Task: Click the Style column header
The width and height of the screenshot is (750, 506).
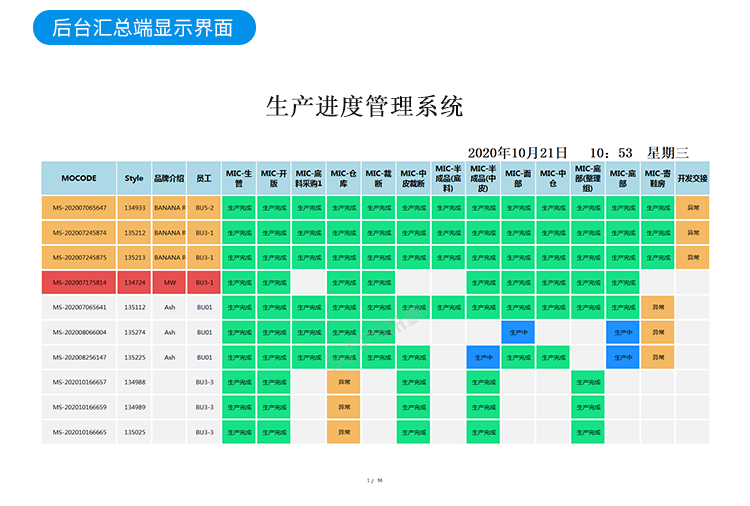Action: 134,178
